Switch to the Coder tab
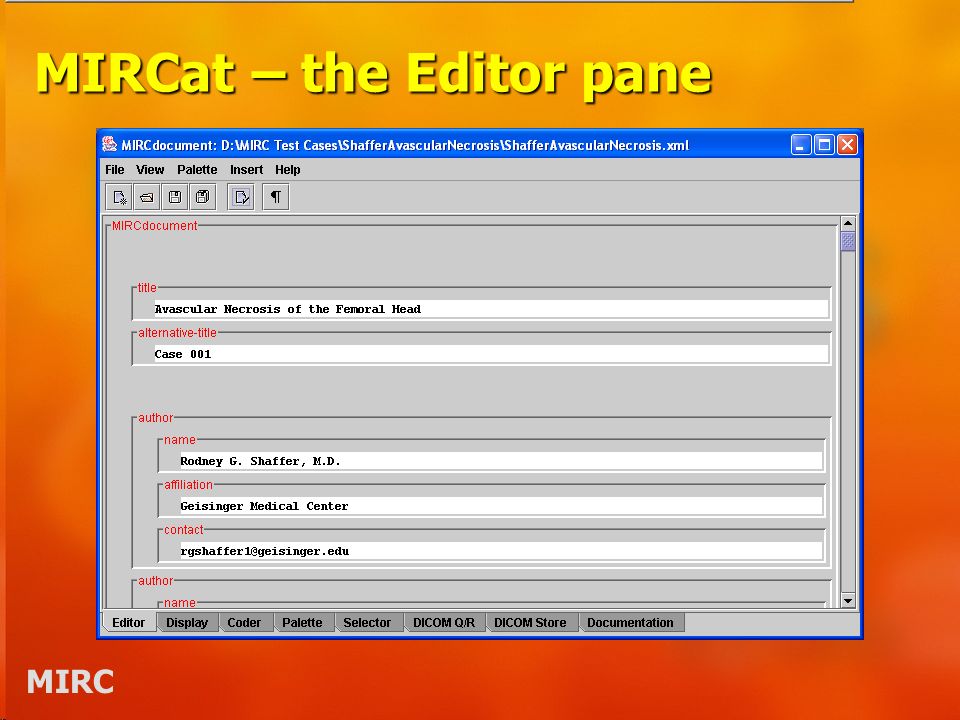Screen dimensions: 960x720 point(244,623)
